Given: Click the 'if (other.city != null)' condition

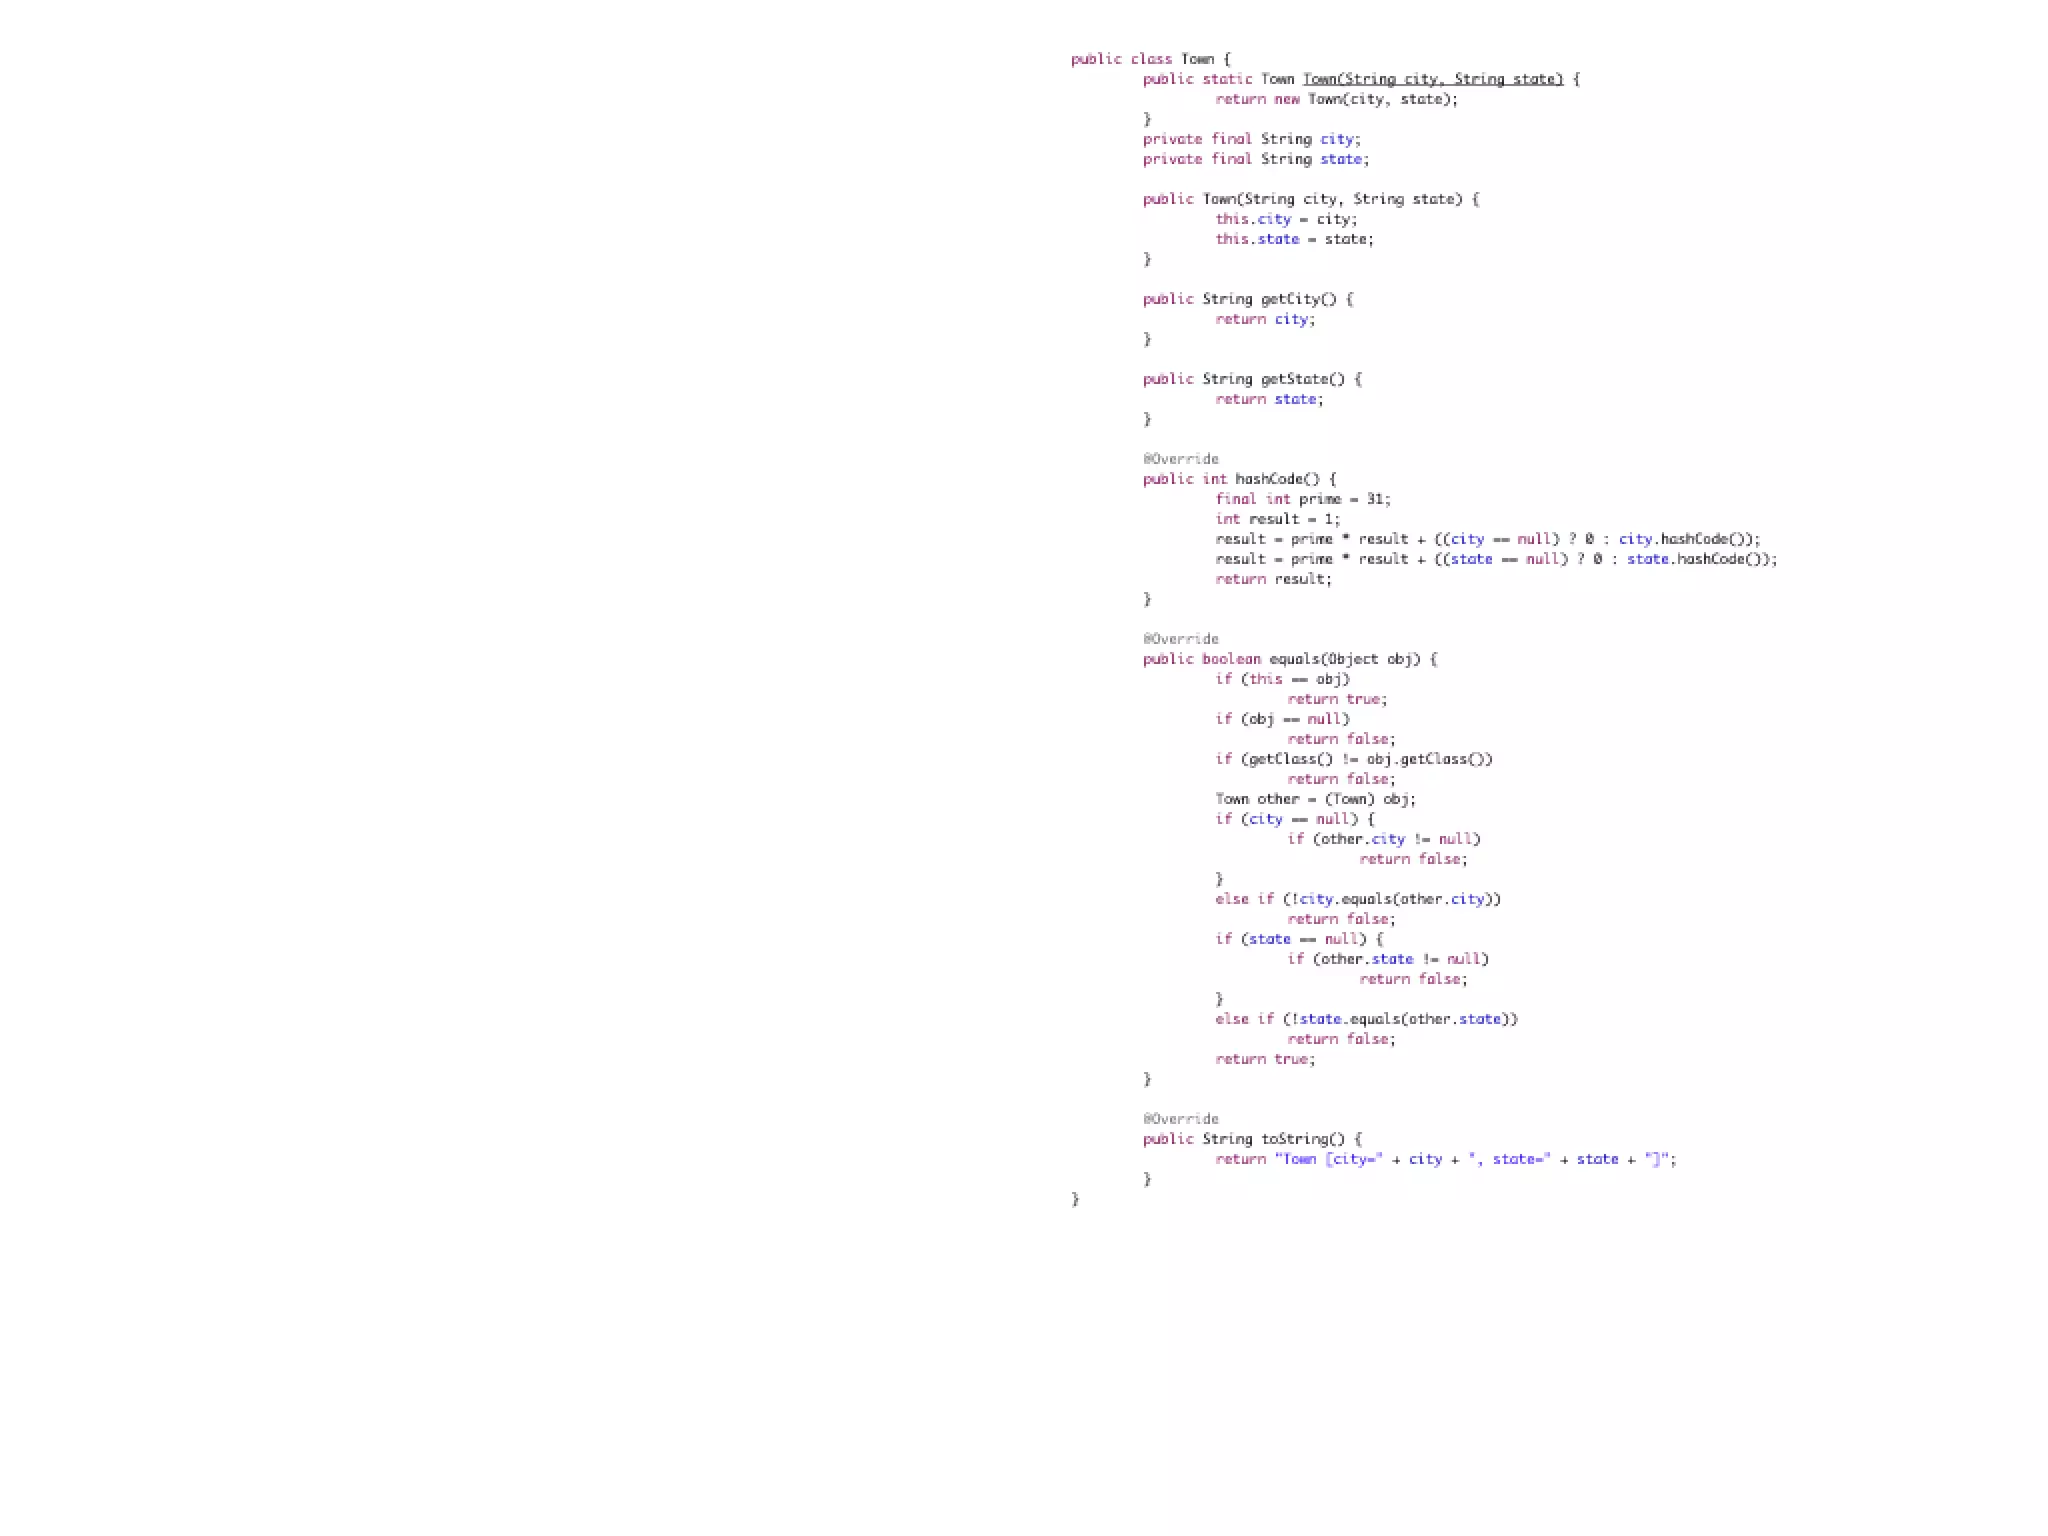Looking at the screenshot, I should coord(1384,839).
